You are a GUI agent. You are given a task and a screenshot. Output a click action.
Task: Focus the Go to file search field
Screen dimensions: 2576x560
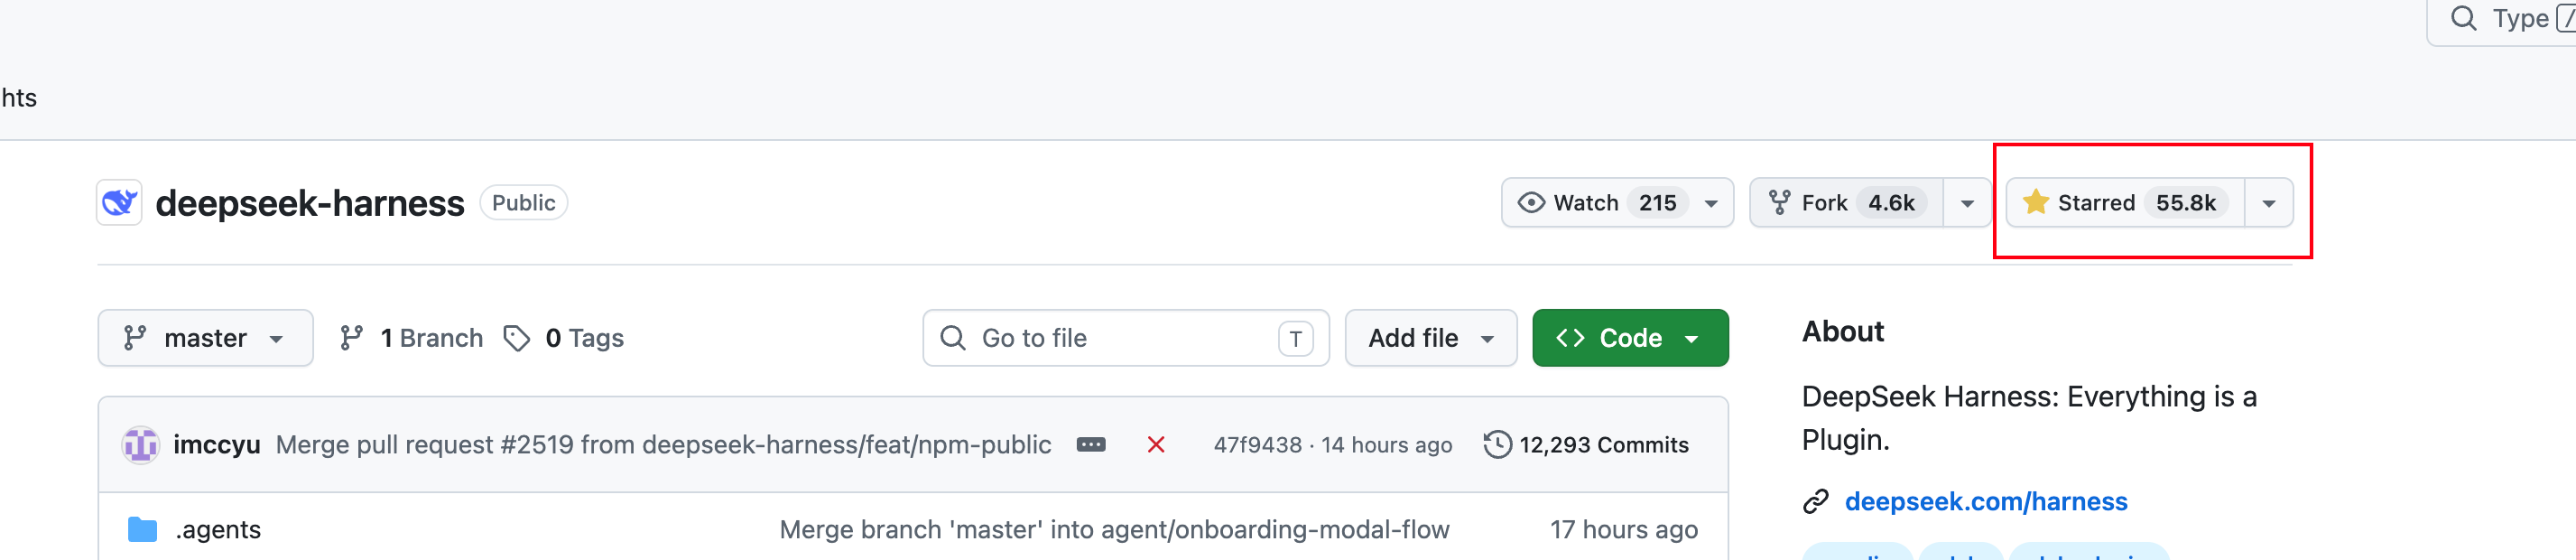click(x=1126, y=338)
